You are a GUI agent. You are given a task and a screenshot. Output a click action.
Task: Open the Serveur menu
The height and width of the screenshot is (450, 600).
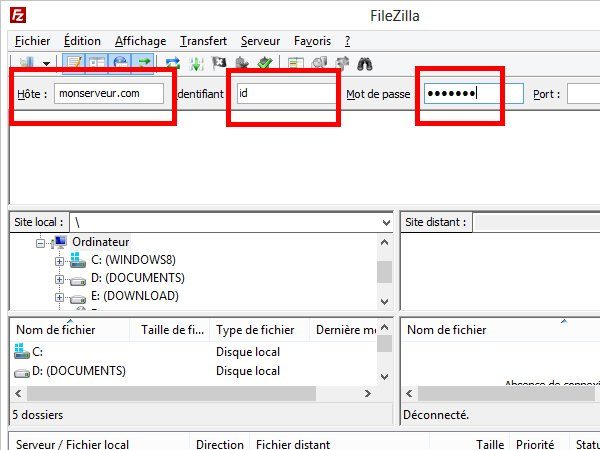tap(260, 41)
